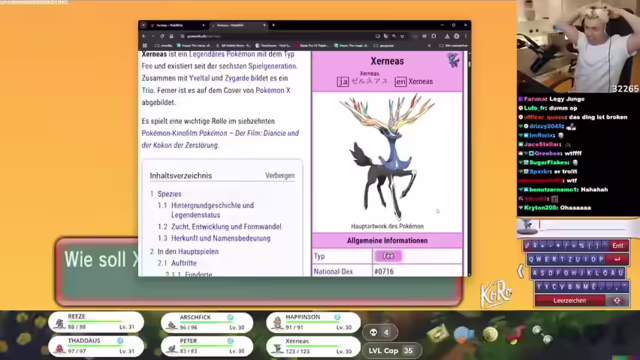Select the second Xerneas browser tab

[x=238, y=25]
